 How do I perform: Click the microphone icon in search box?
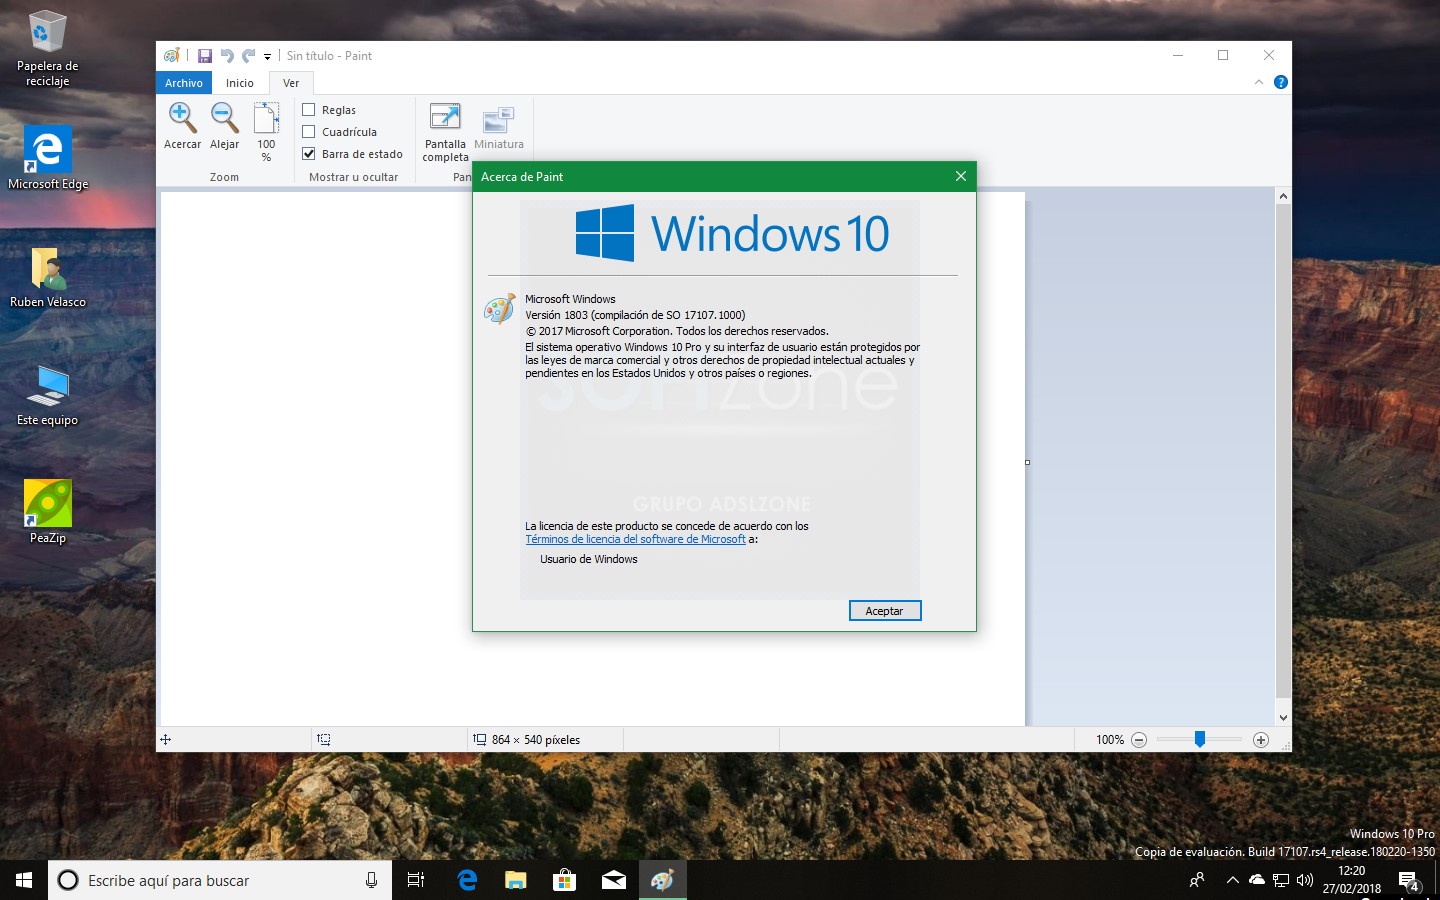[x=371, y=880]
